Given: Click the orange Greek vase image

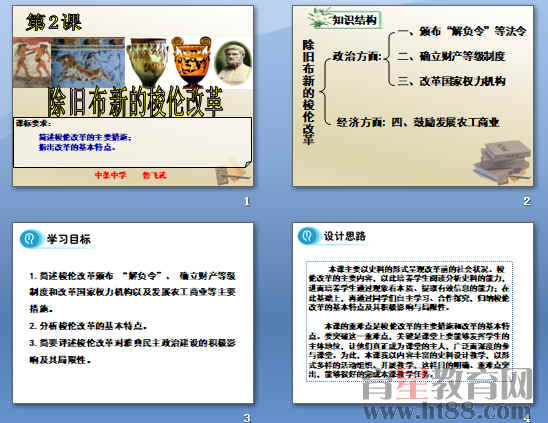Looking at the screenshot, I should pyautogui.click(x=191, y=61).
